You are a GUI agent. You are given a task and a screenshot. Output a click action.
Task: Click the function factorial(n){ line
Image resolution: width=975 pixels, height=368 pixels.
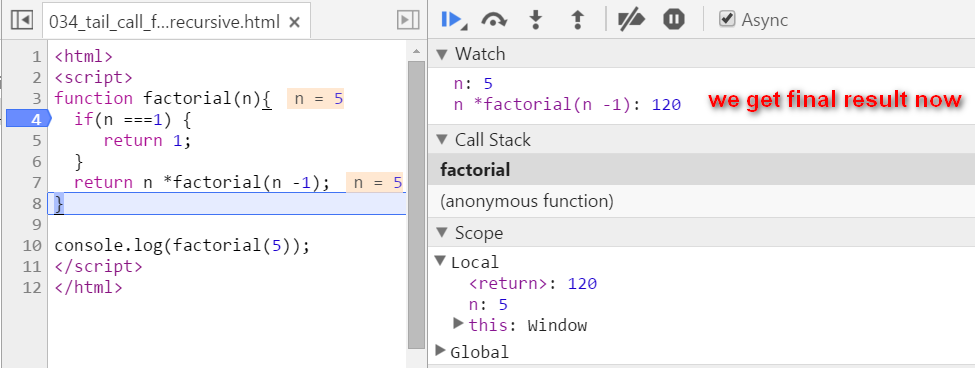point(163,98)
